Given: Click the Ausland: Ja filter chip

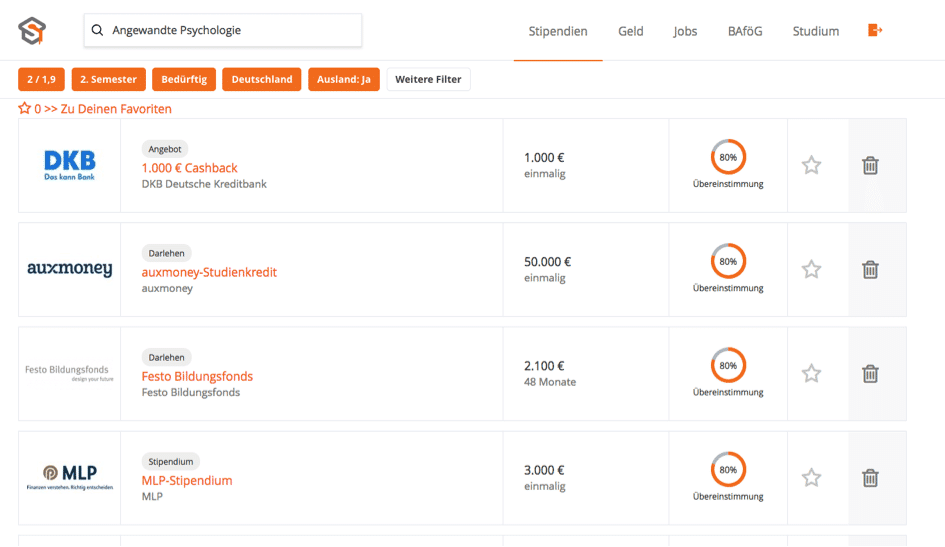Looking at the screenshot, I should click(344, 79).
